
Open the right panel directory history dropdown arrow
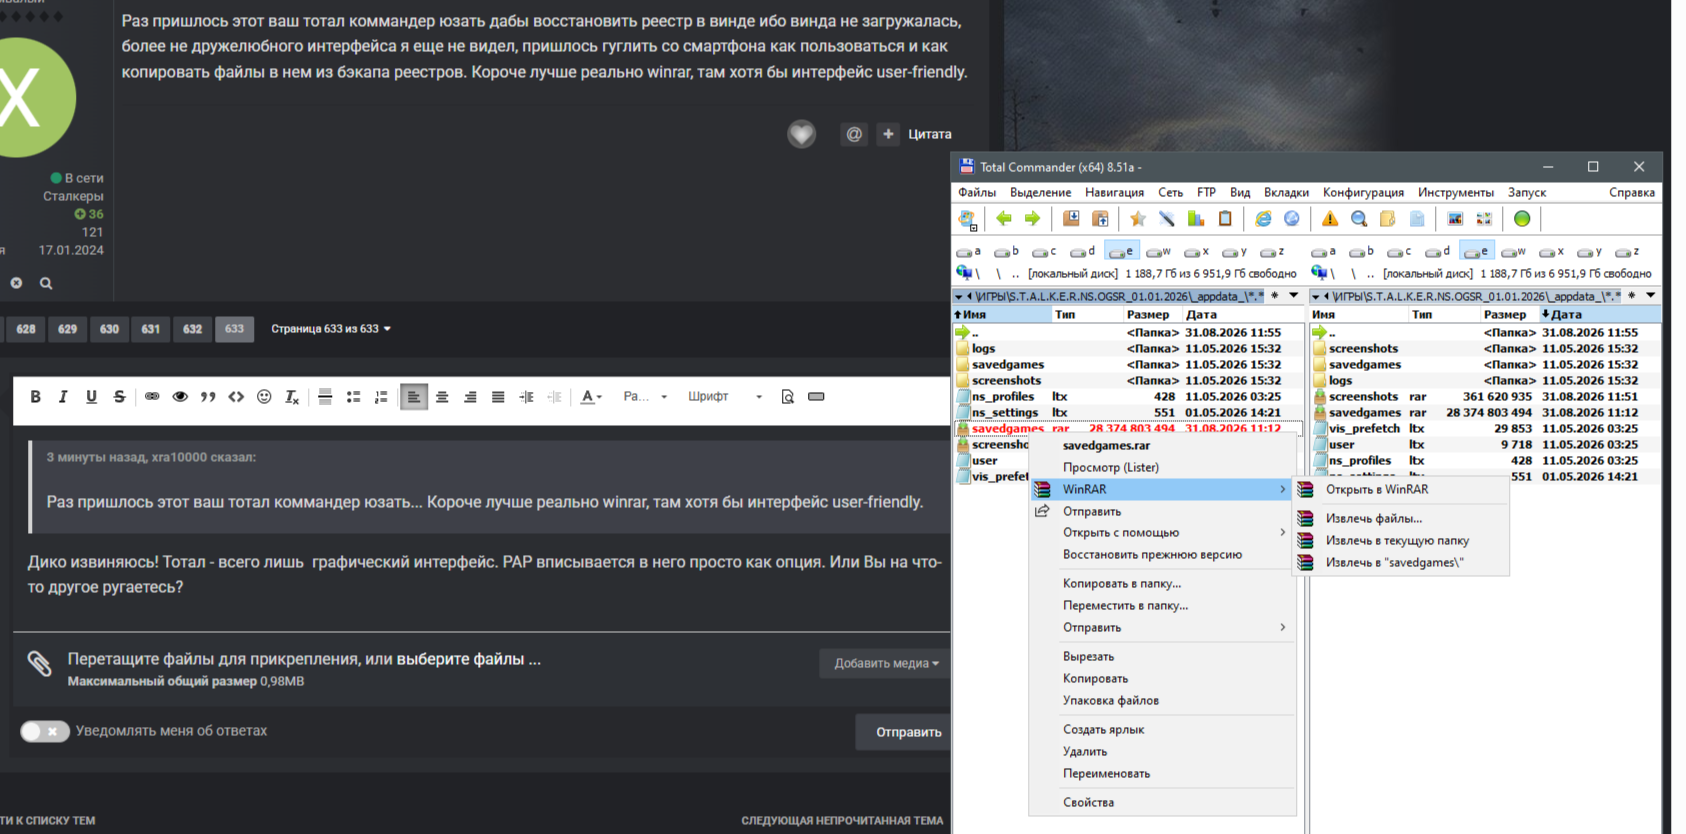point(1650,296)
